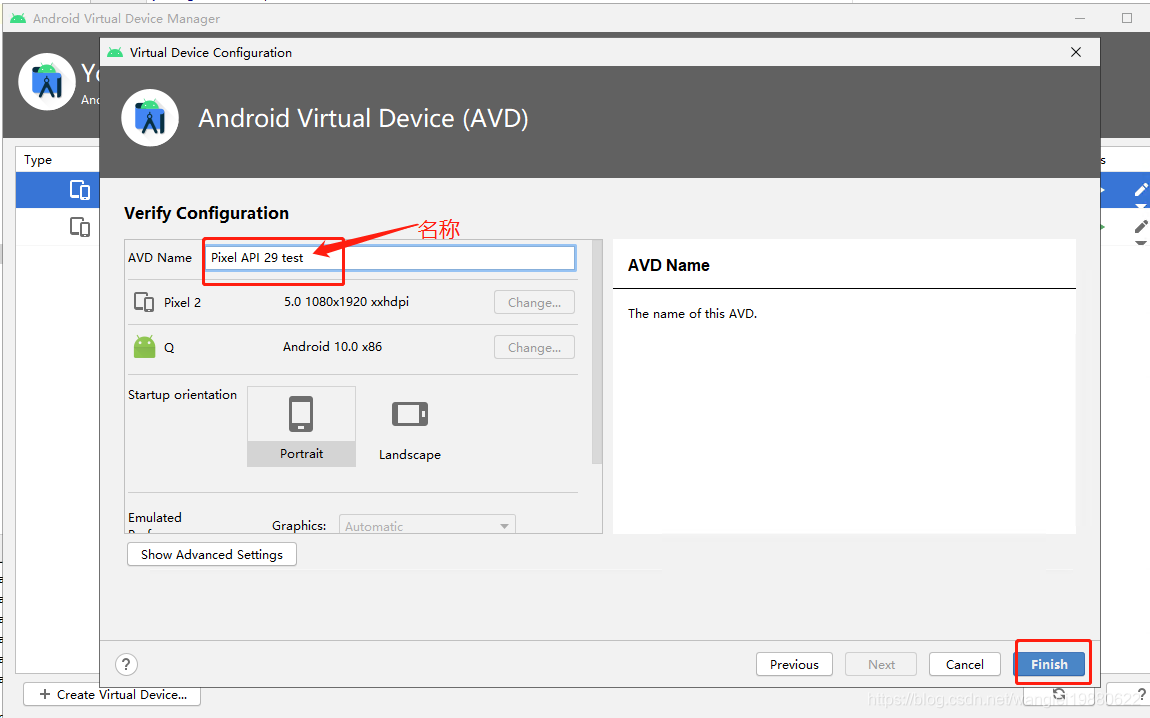Click the Android icon in dialog title bar
Screen dimensions: 1150x718
pos(115,52)
